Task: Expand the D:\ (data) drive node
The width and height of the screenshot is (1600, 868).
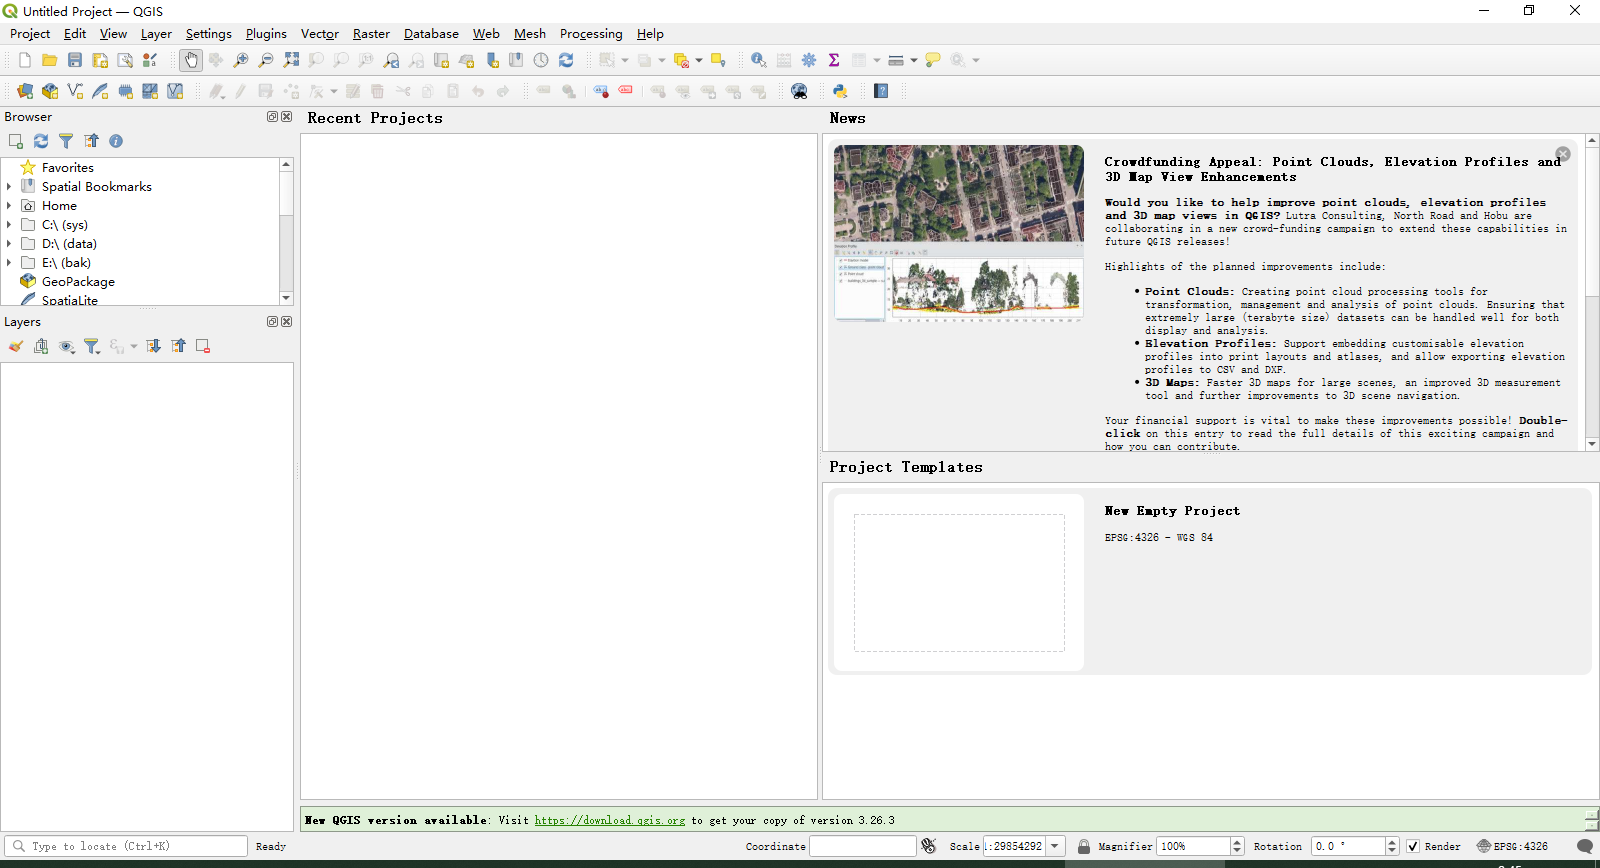Action: click(x=9, y=244)
